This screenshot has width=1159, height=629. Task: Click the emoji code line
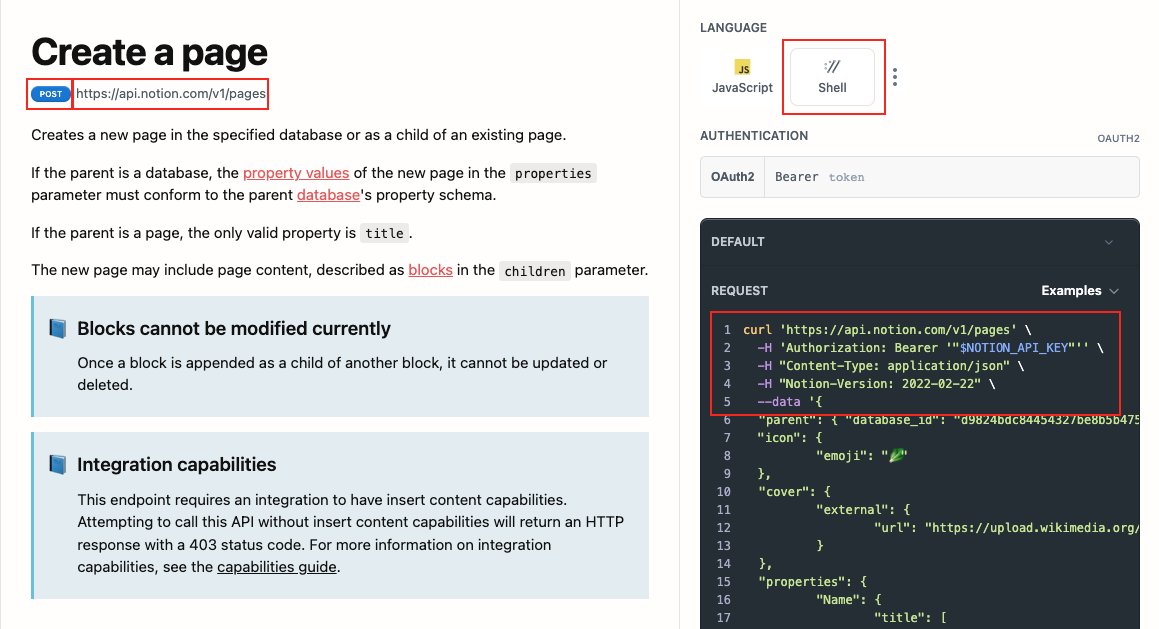[x=861, y=456]
